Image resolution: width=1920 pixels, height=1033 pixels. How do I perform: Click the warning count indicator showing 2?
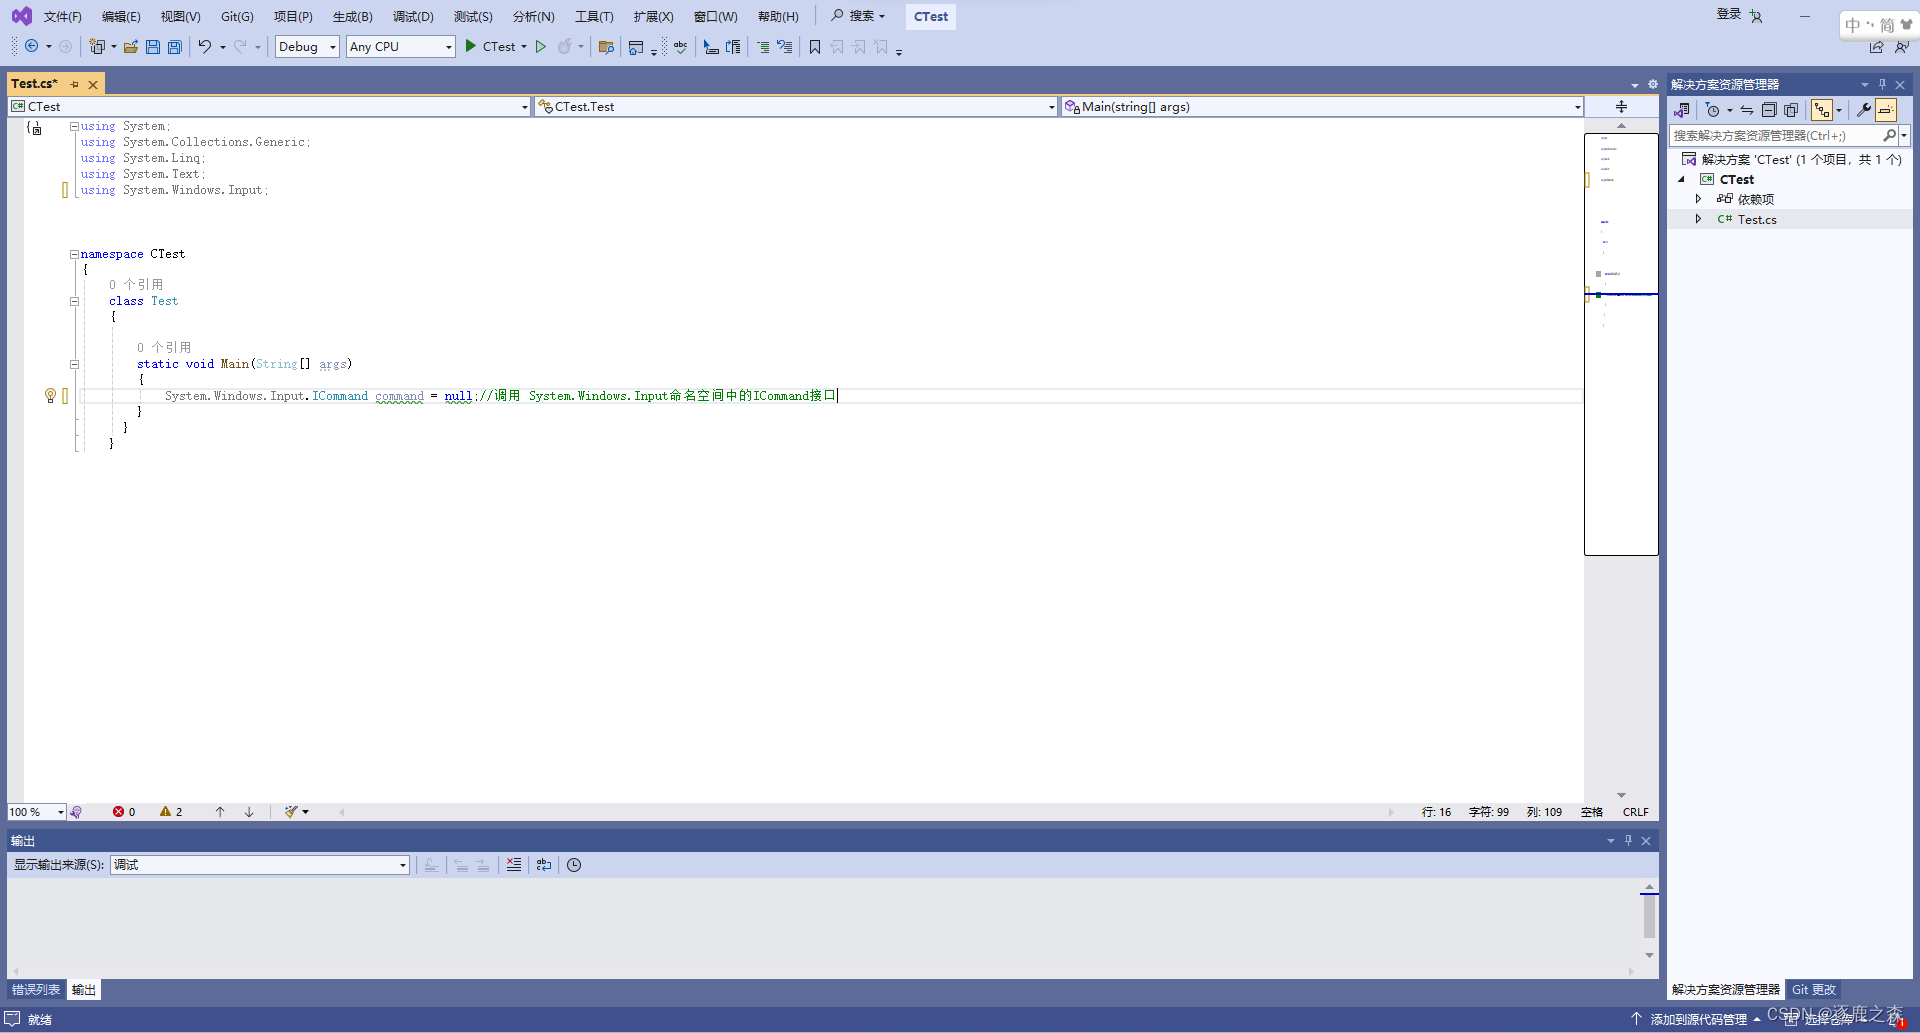coord(171,812)
